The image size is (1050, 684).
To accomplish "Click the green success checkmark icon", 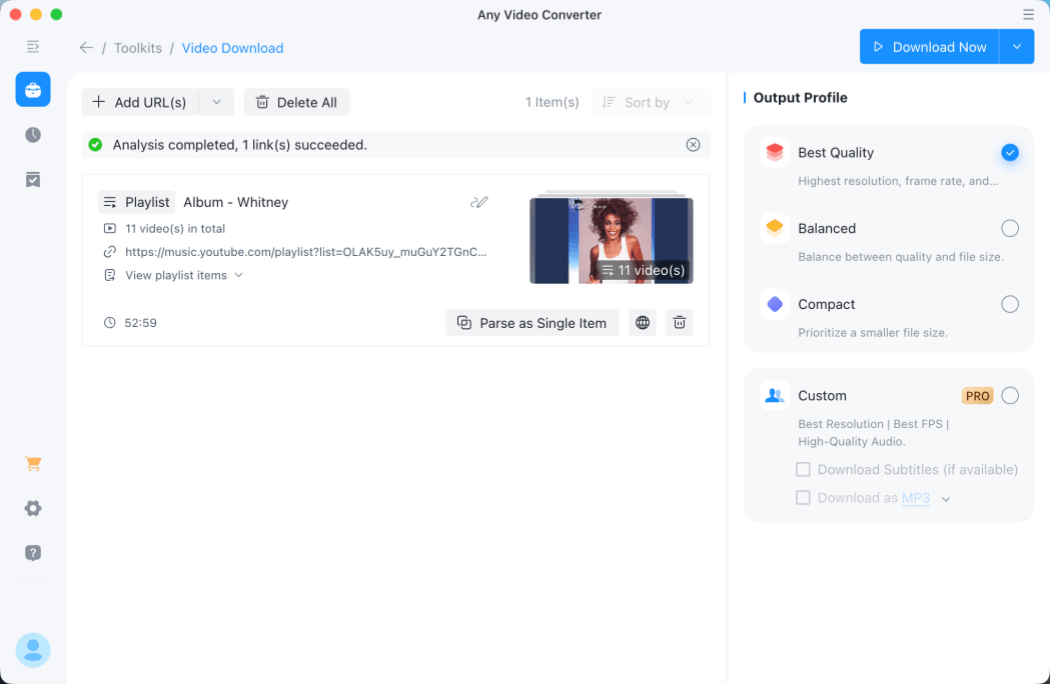I will tap(95, 145).
